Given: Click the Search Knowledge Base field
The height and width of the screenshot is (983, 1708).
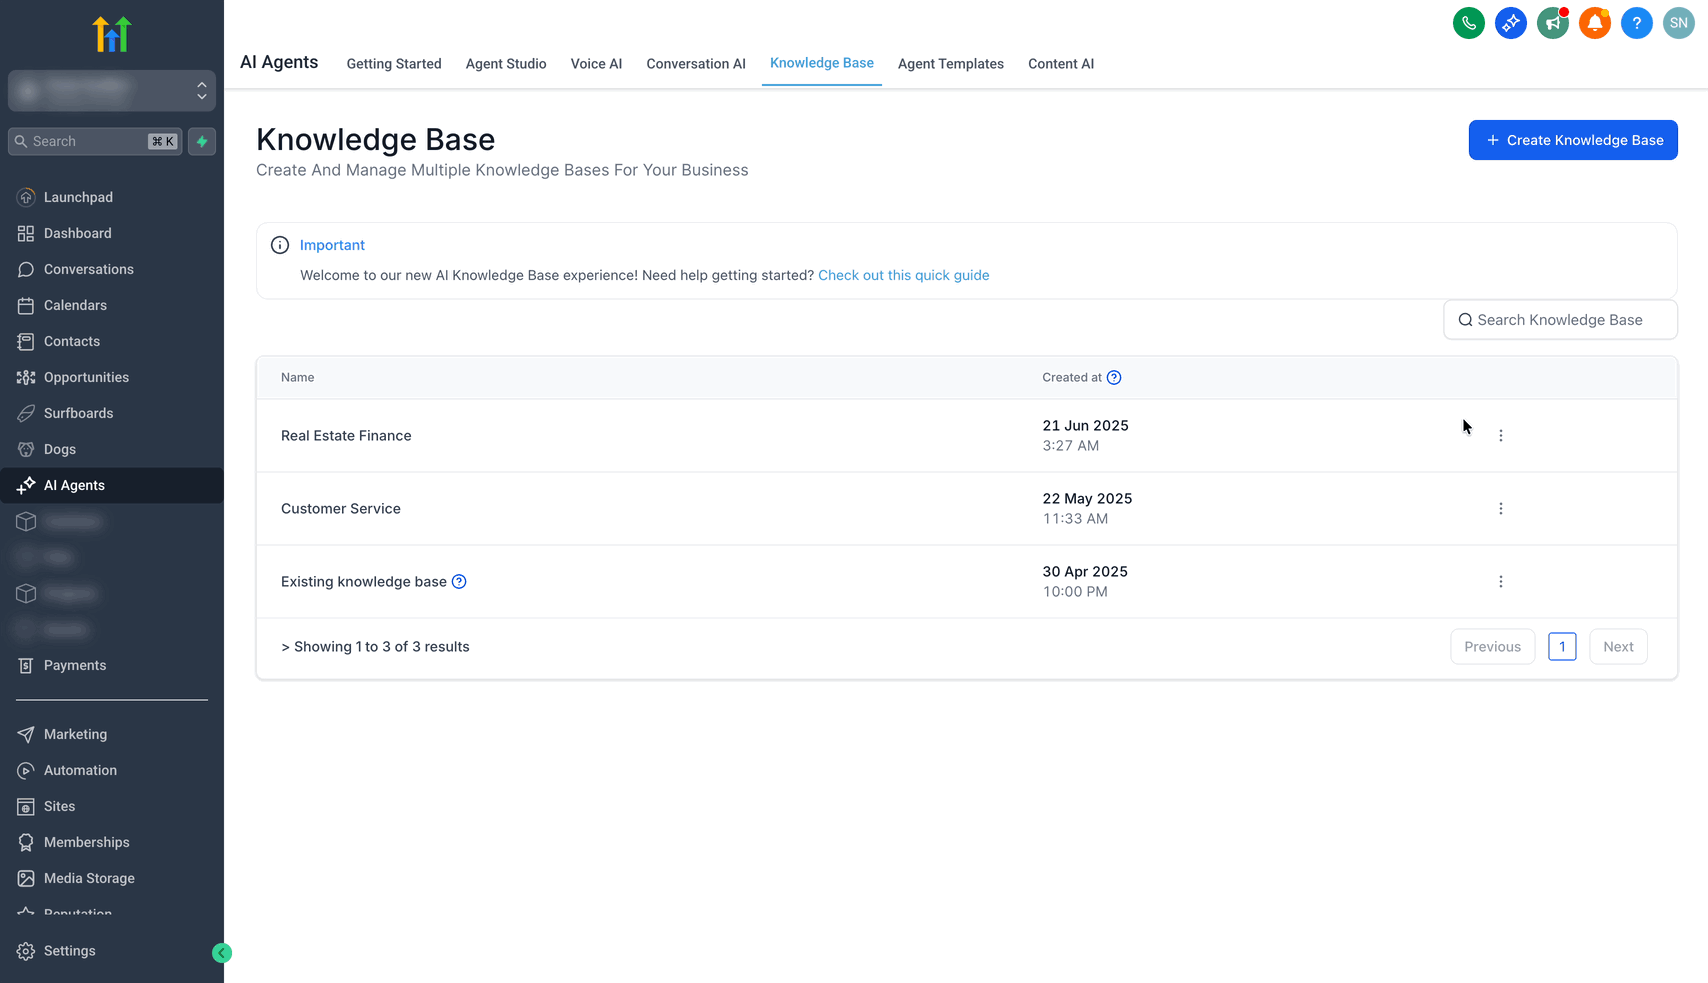Looking at the screenshot, I should pos(1560,320).
